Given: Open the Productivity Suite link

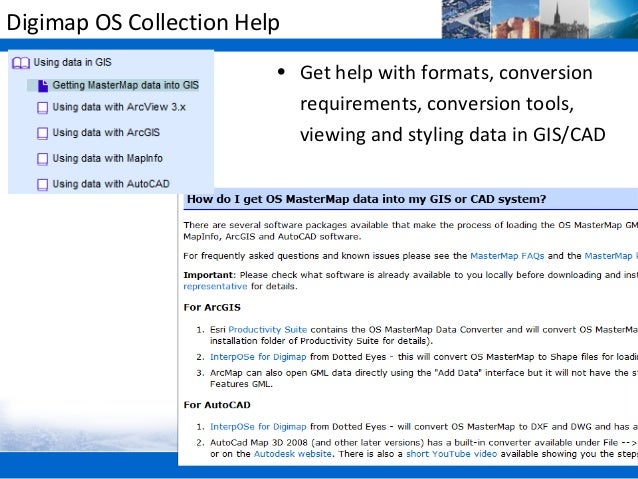Looking at the screenshot, I should pyautogui.click(x=268, y=330).
